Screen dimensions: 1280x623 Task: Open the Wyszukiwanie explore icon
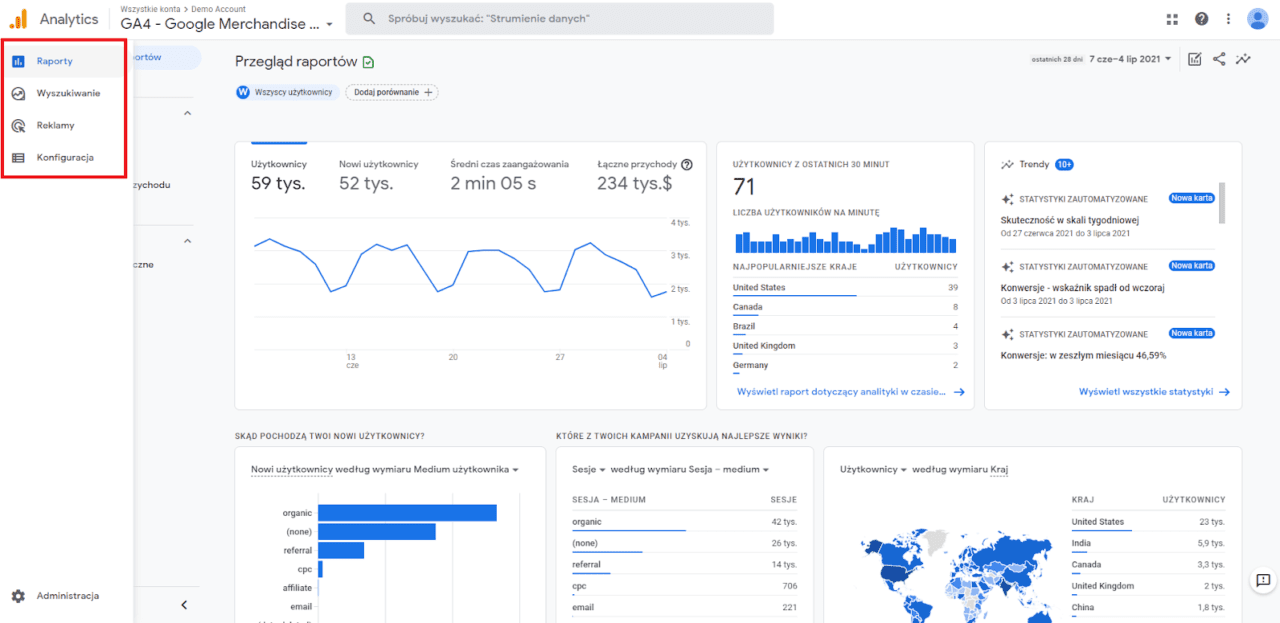click(x=18, y=93)
